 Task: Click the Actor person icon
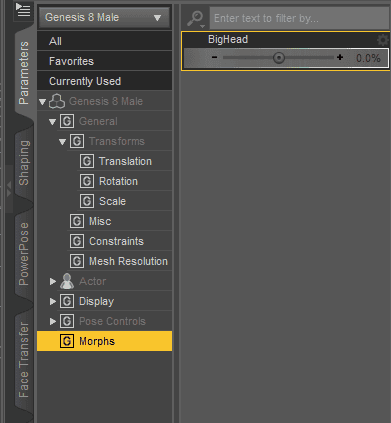[67, 281]
